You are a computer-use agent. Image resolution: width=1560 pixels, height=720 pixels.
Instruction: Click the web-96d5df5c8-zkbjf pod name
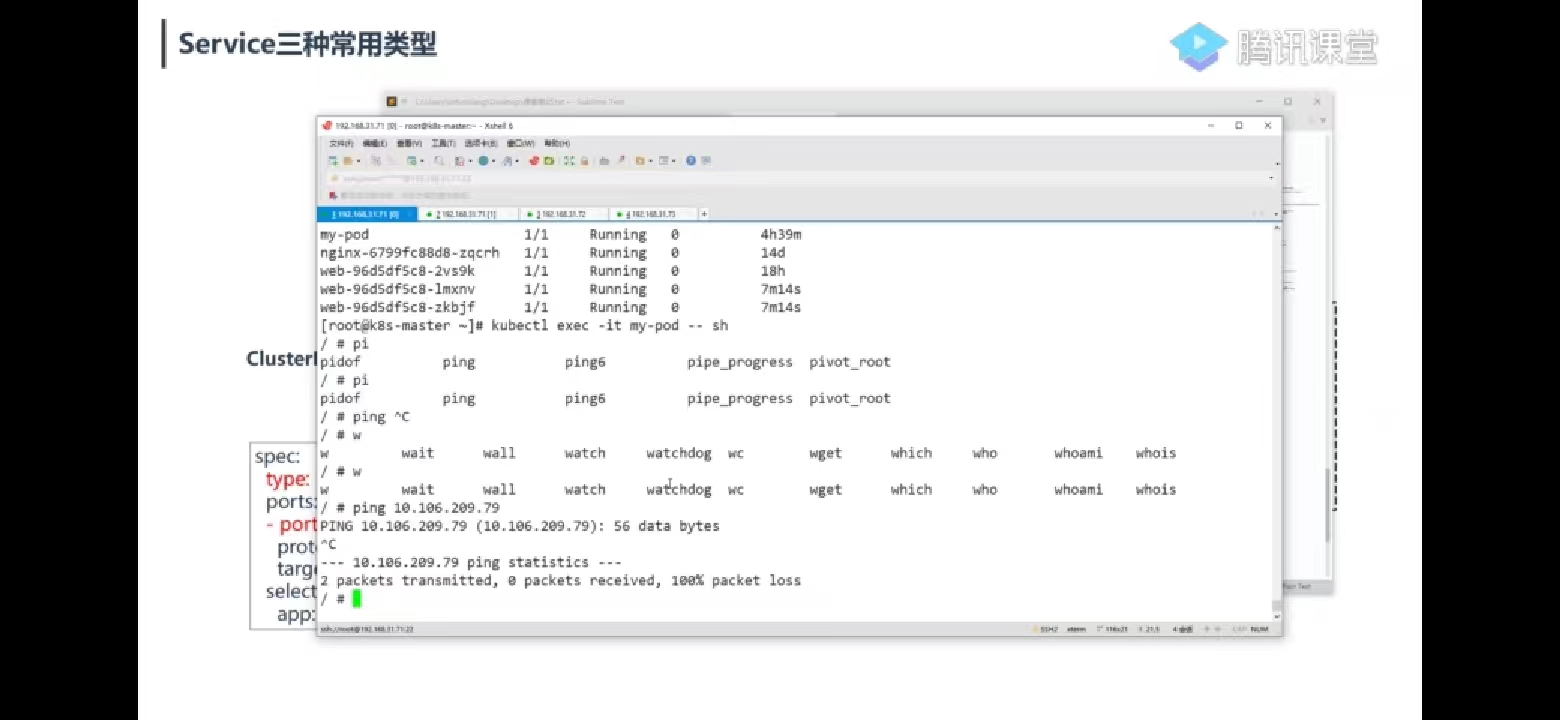pos(397,307)
